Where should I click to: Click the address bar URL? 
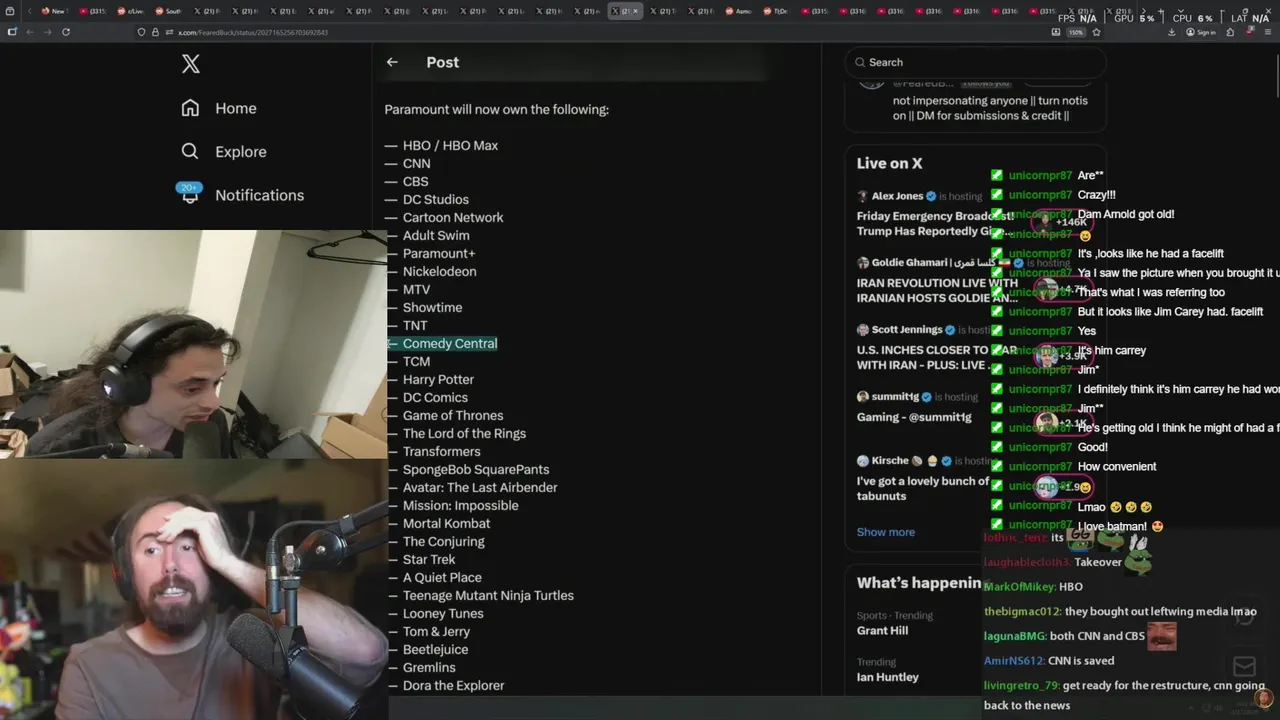[253, 32]
